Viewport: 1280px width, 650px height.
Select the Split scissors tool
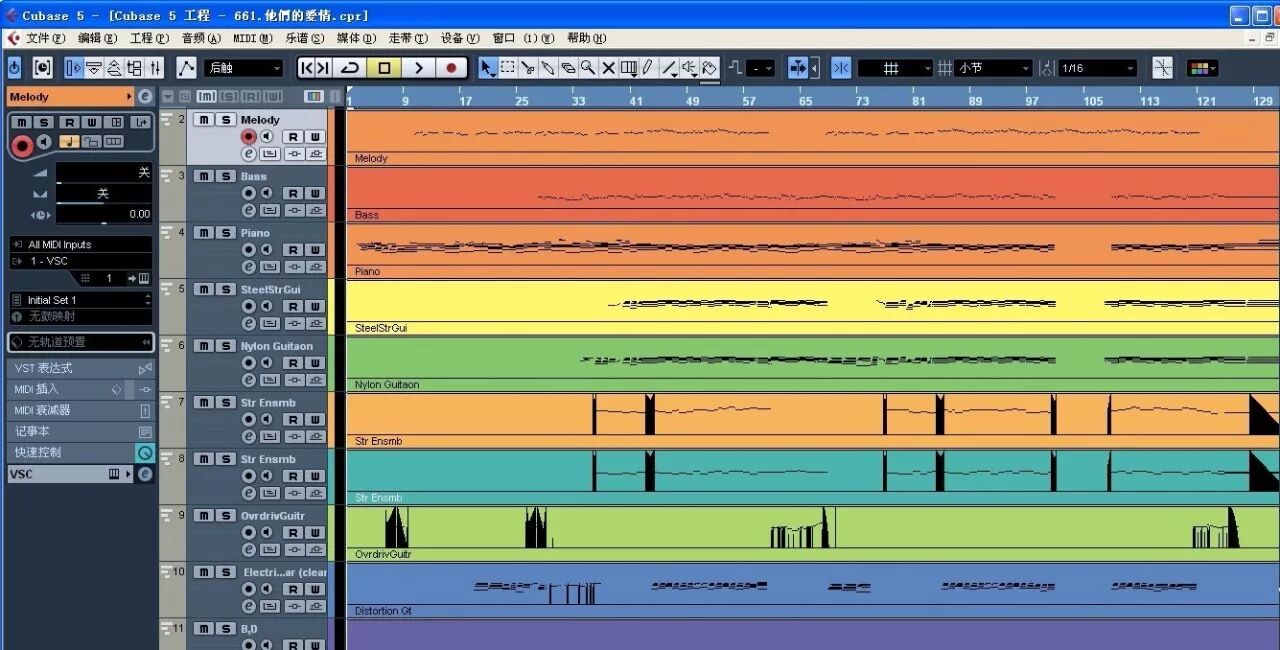click(x=528, y=68)
